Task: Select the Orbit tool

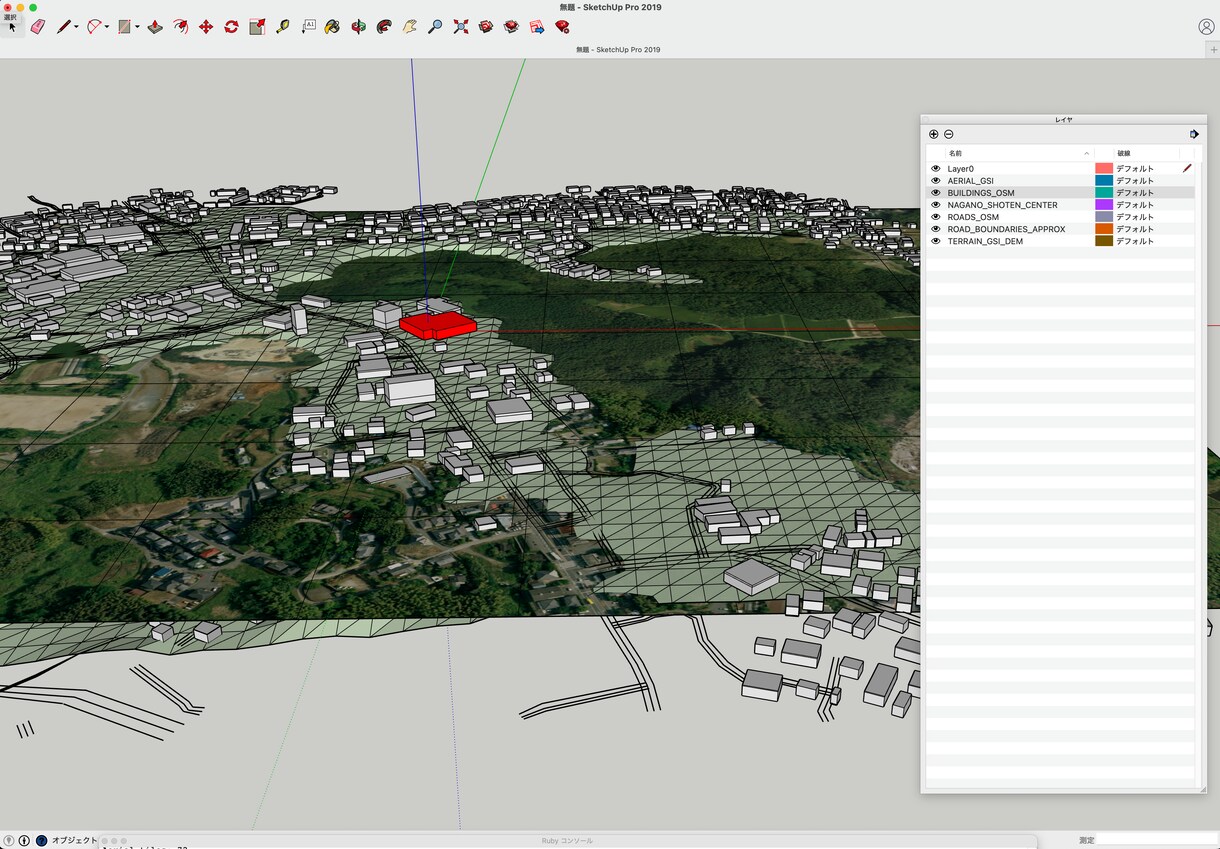Action: (358, 27)
